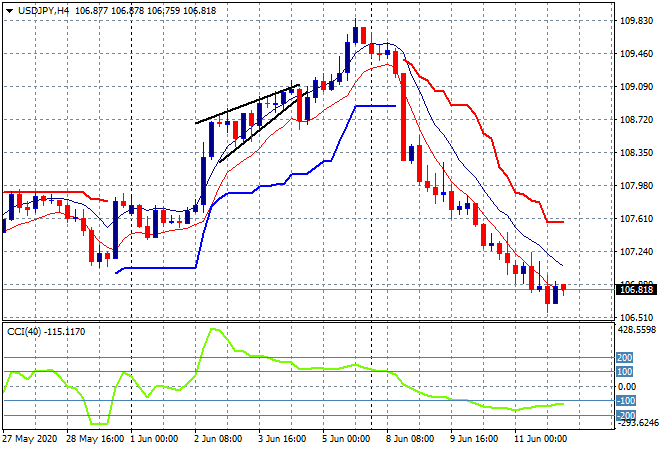
Task: Click the large red candle of 8 Jun
Action: (403, 117)
